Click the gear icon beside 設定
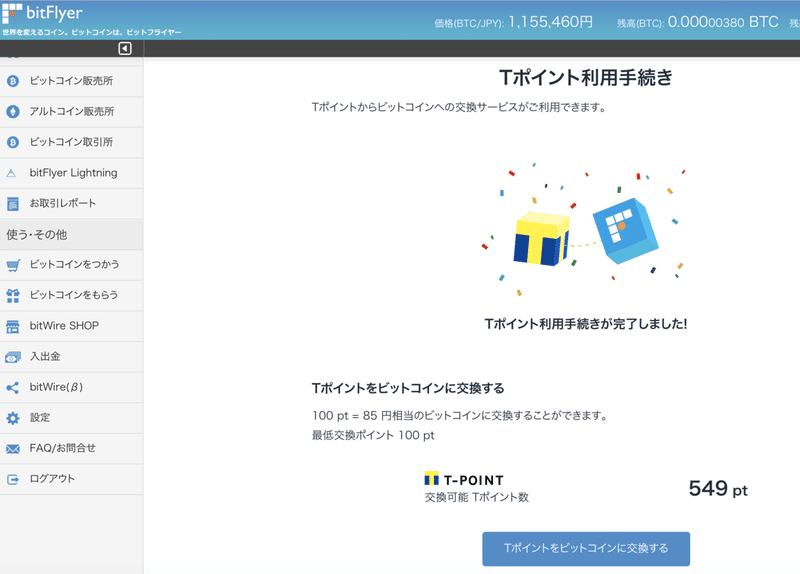This screenshot has height=574, width=800. (13, 418)
